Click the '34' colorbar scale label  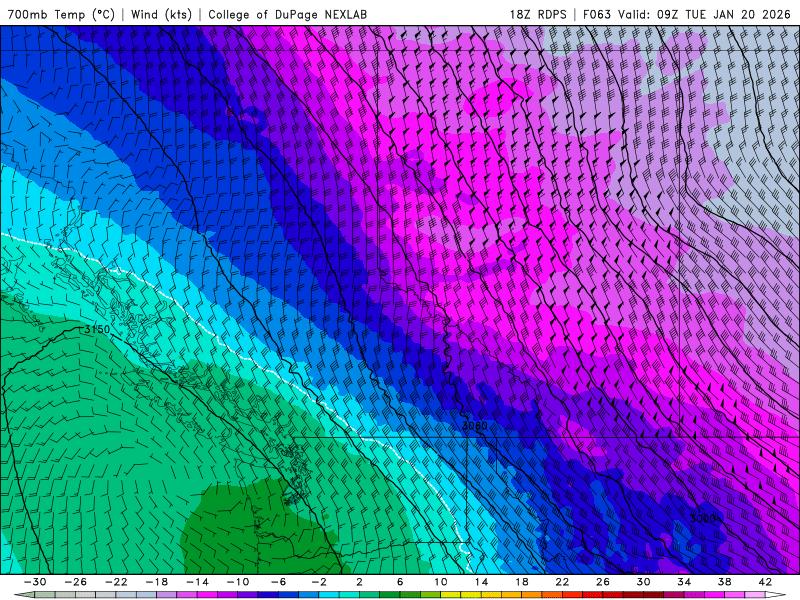(684, 582)
